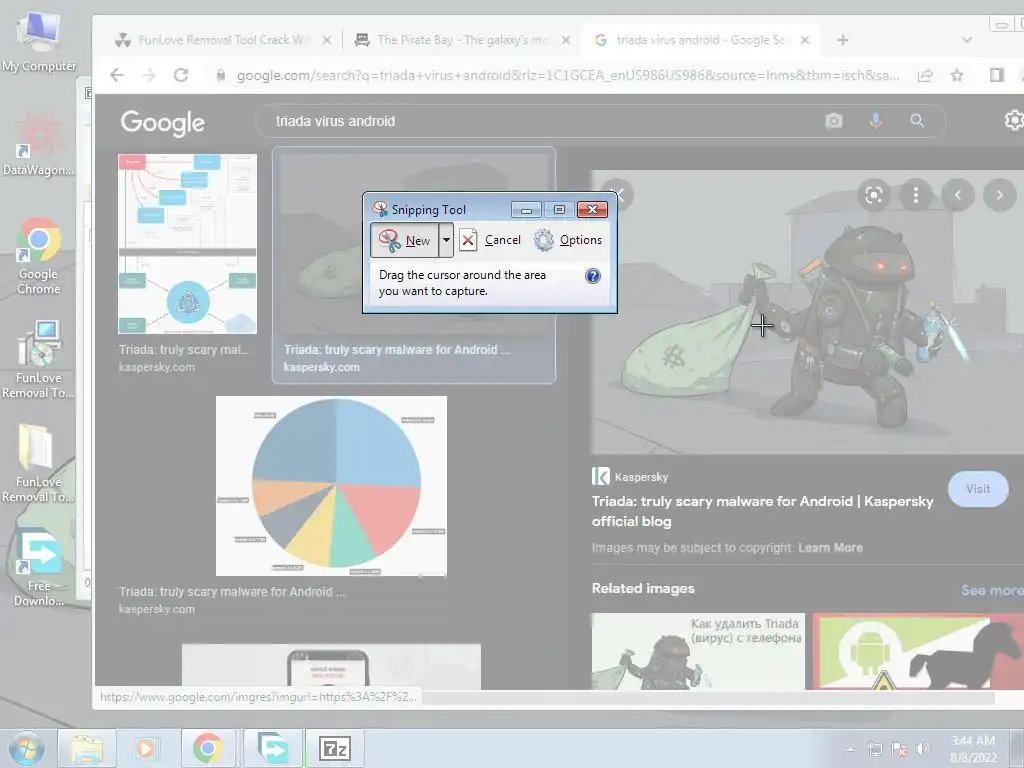
Task: Click the share page icon in address bar
Action: tap(925, 76)
